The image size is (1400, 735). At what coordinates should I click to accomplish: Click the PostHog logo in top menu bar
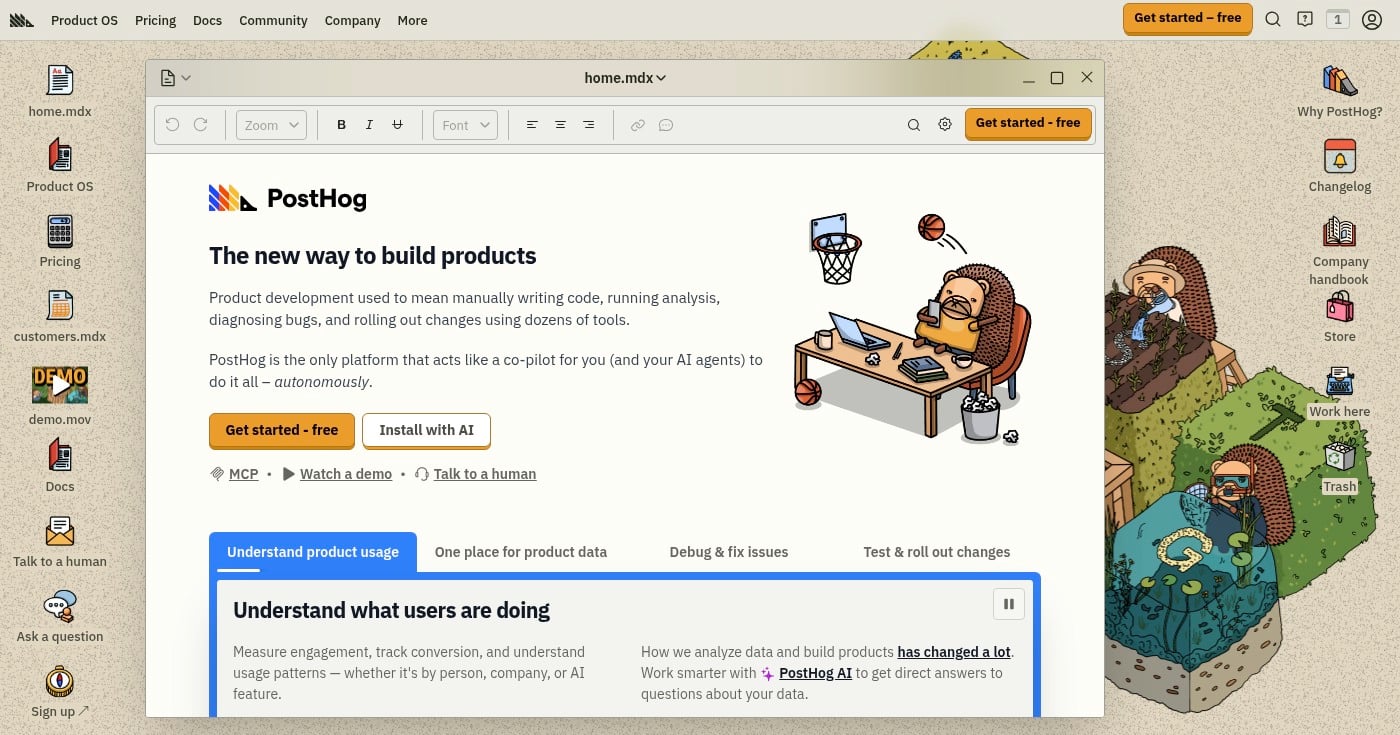23,20
